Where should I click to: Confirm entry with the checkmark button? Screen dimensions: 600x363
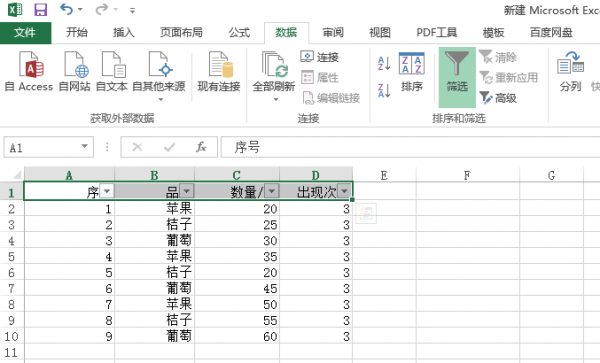(169, 147)
